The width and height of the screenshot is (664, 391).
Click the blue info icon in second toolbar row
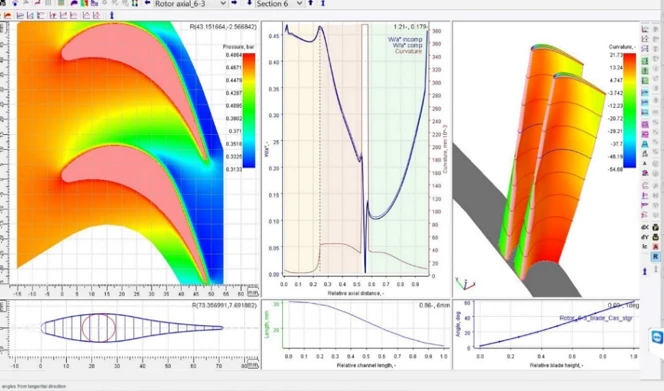pos(112,15)
